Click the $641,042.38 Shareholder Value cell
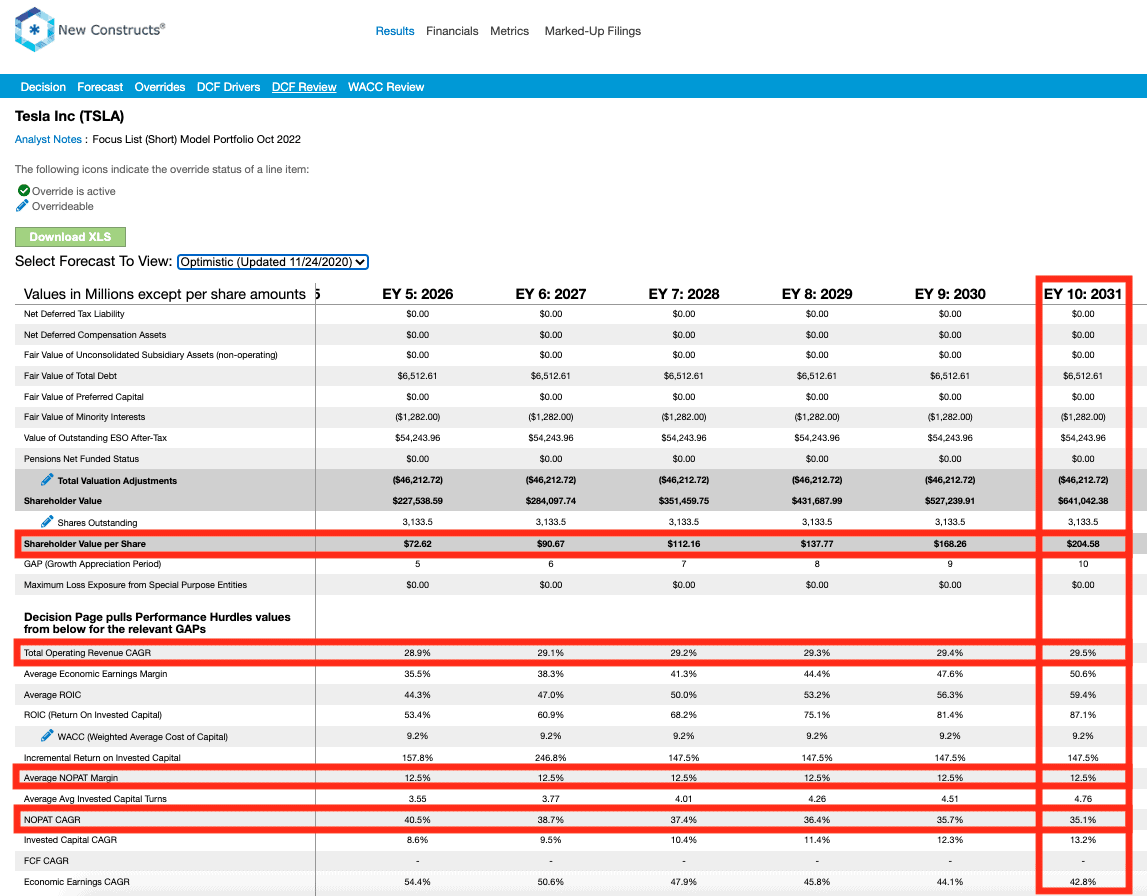This screenshot has width=1147, height=896. point(1083,501)
